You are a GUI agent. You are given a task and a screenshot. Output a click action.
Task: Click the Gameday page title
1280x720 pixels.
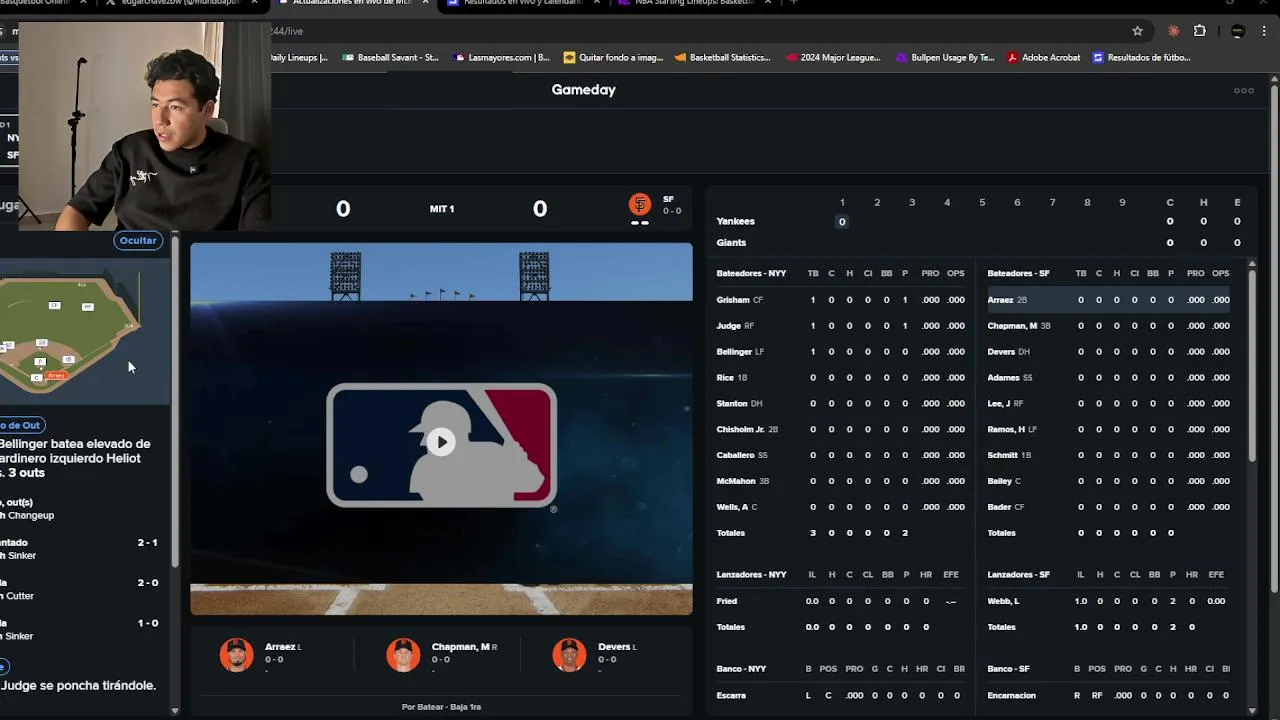[x=583, y=90]
